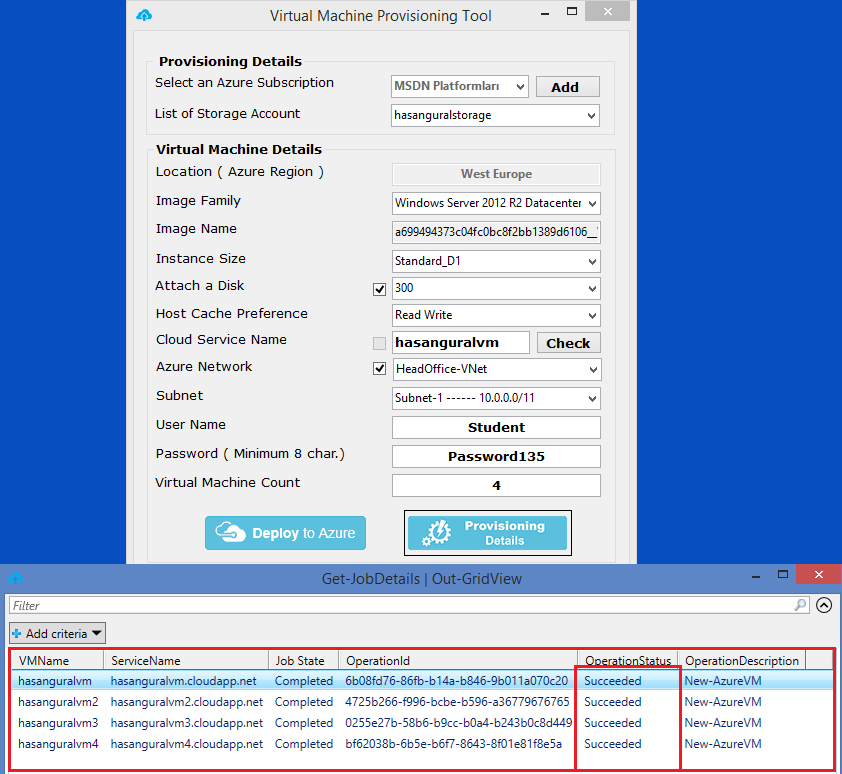Sort grid by OperationStatus column header
This screenshot has height=774, width=842.
click(x=627, y=661)
